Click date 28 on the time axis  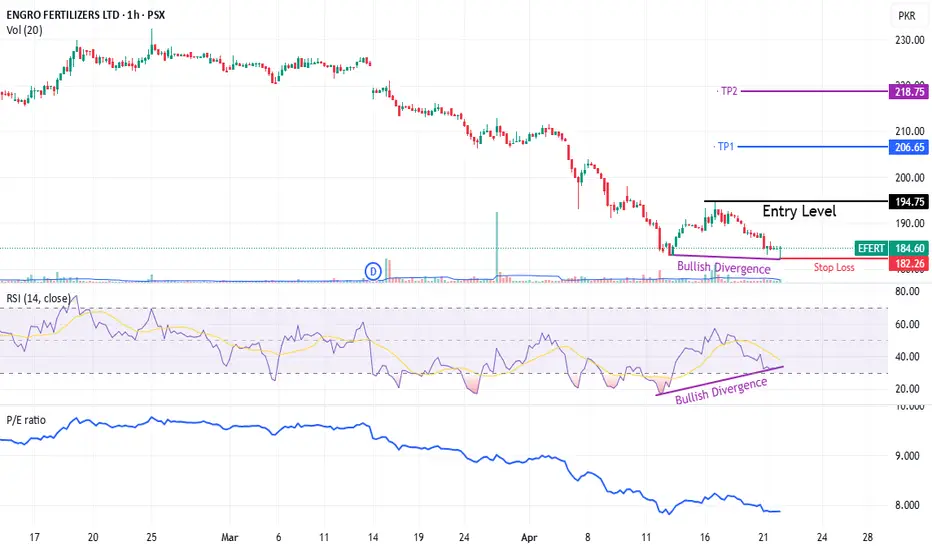868,538
